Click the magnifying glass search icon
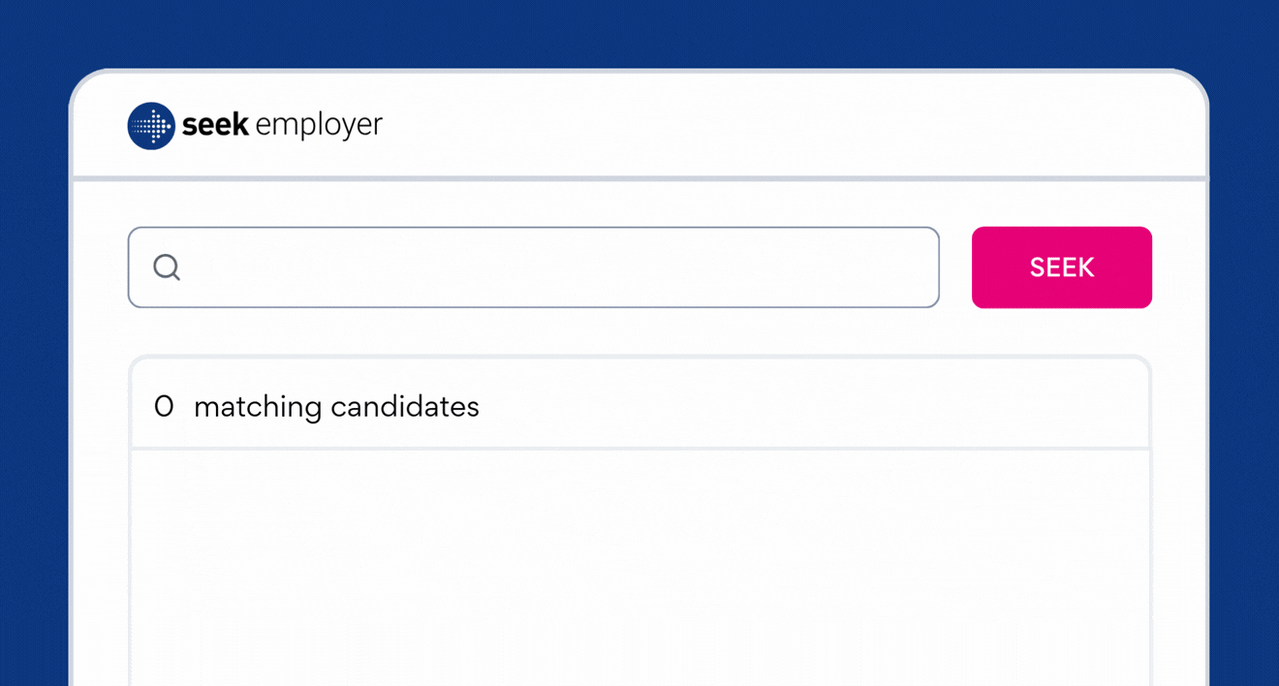The width and height of the screenshot is (1279, 686). click(x=167, y=267)
